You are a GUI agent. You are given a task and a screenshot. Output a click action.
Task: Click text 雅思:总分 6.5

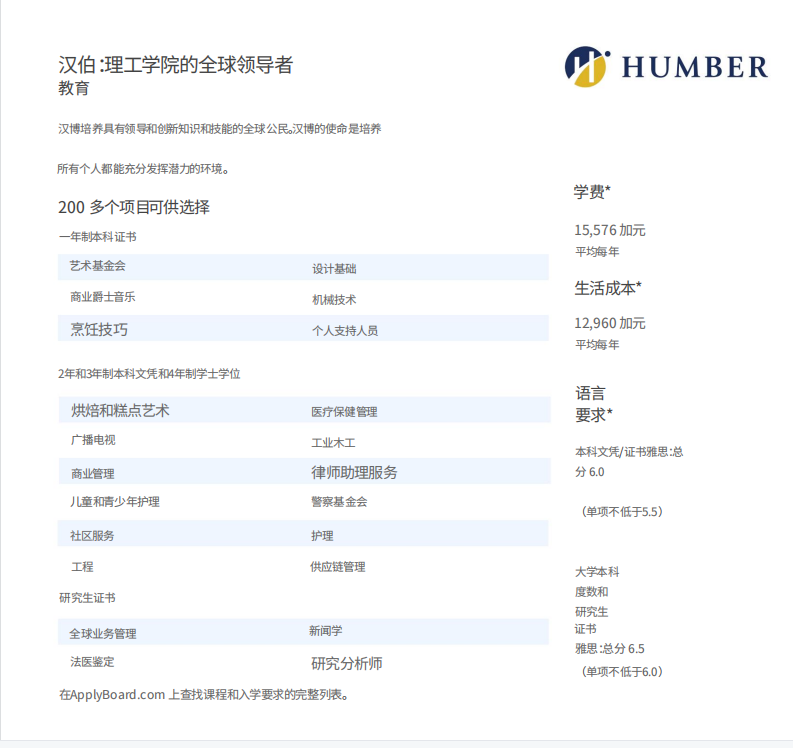(609, 648)
